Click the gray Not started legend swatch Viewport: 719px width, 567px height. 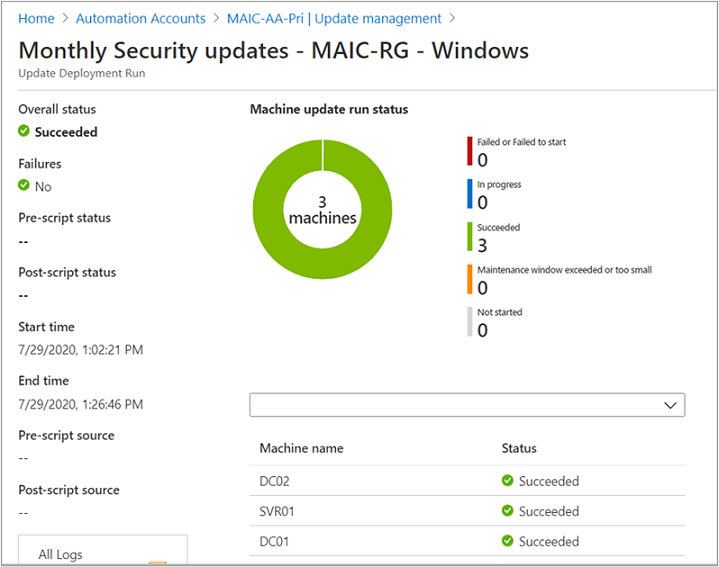pyautogui.click(x=469, y=322)
